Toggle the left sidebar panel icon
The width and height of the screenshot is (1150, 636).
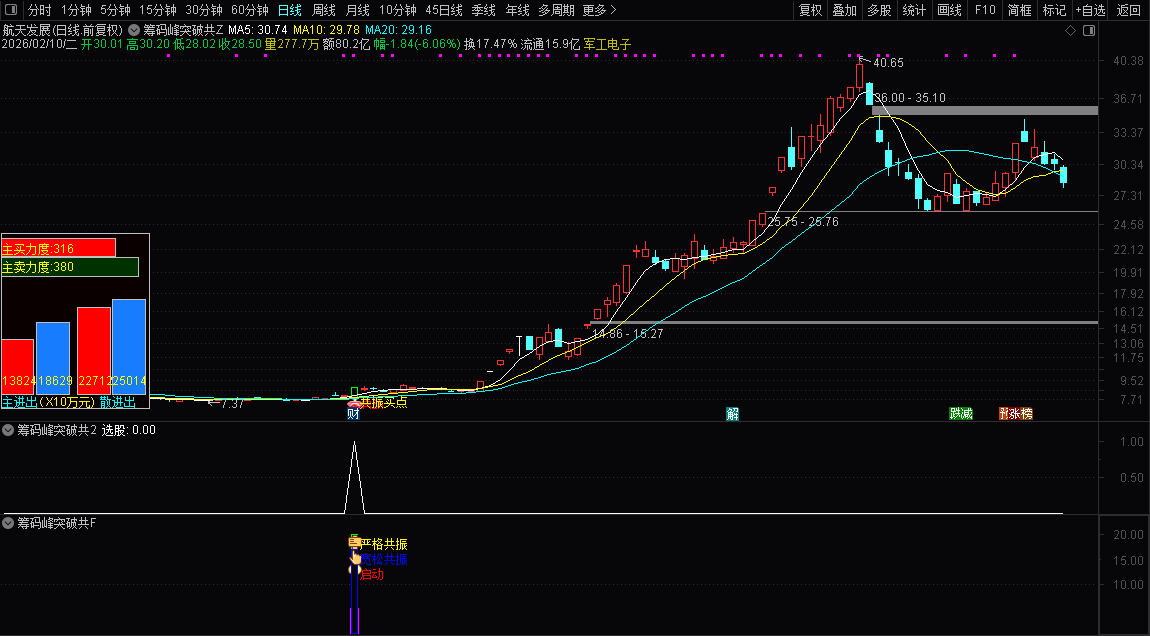[x=12, y=10]
